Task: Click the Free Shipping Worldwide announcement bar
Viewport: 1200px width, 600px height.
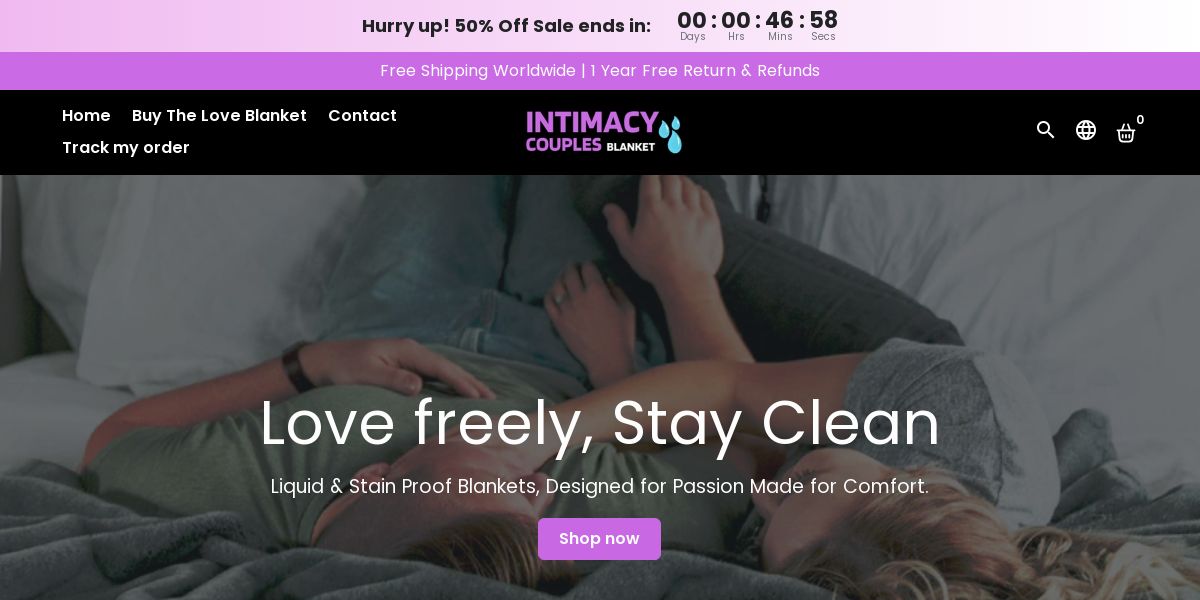Action: click(600, 71)
